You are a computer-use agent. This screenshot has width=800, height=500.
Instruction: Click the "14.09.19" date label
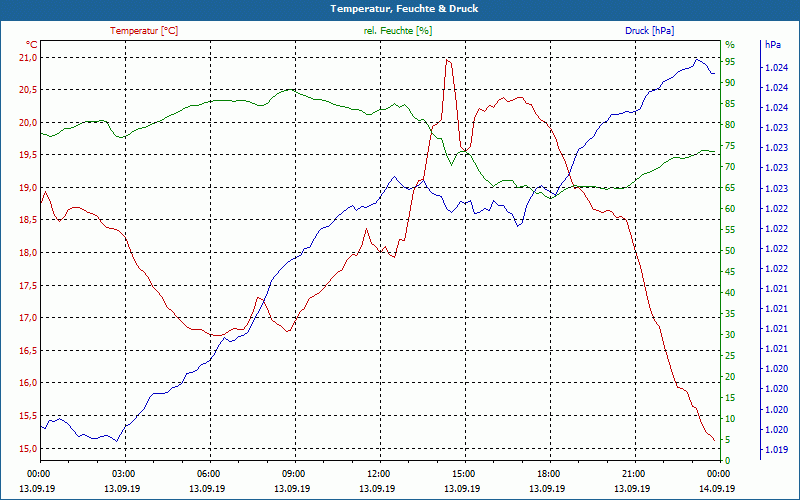click(x=717, y=488)
